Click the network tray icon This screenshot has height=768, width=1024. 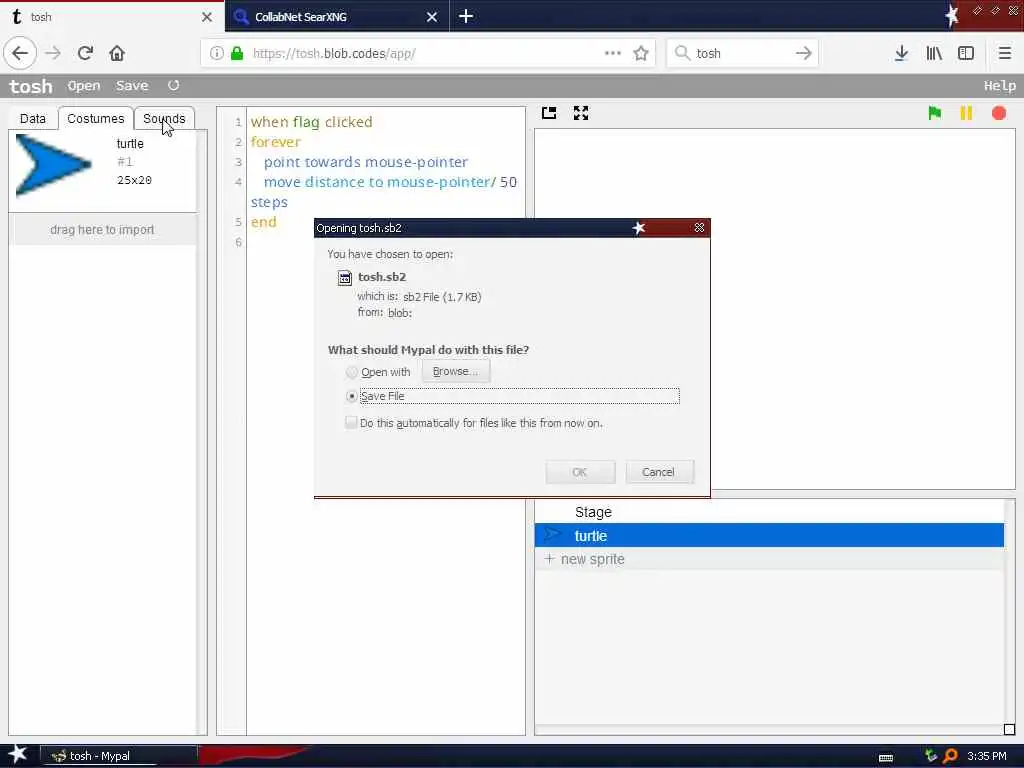pyautogui.click(x=931, y=756)
